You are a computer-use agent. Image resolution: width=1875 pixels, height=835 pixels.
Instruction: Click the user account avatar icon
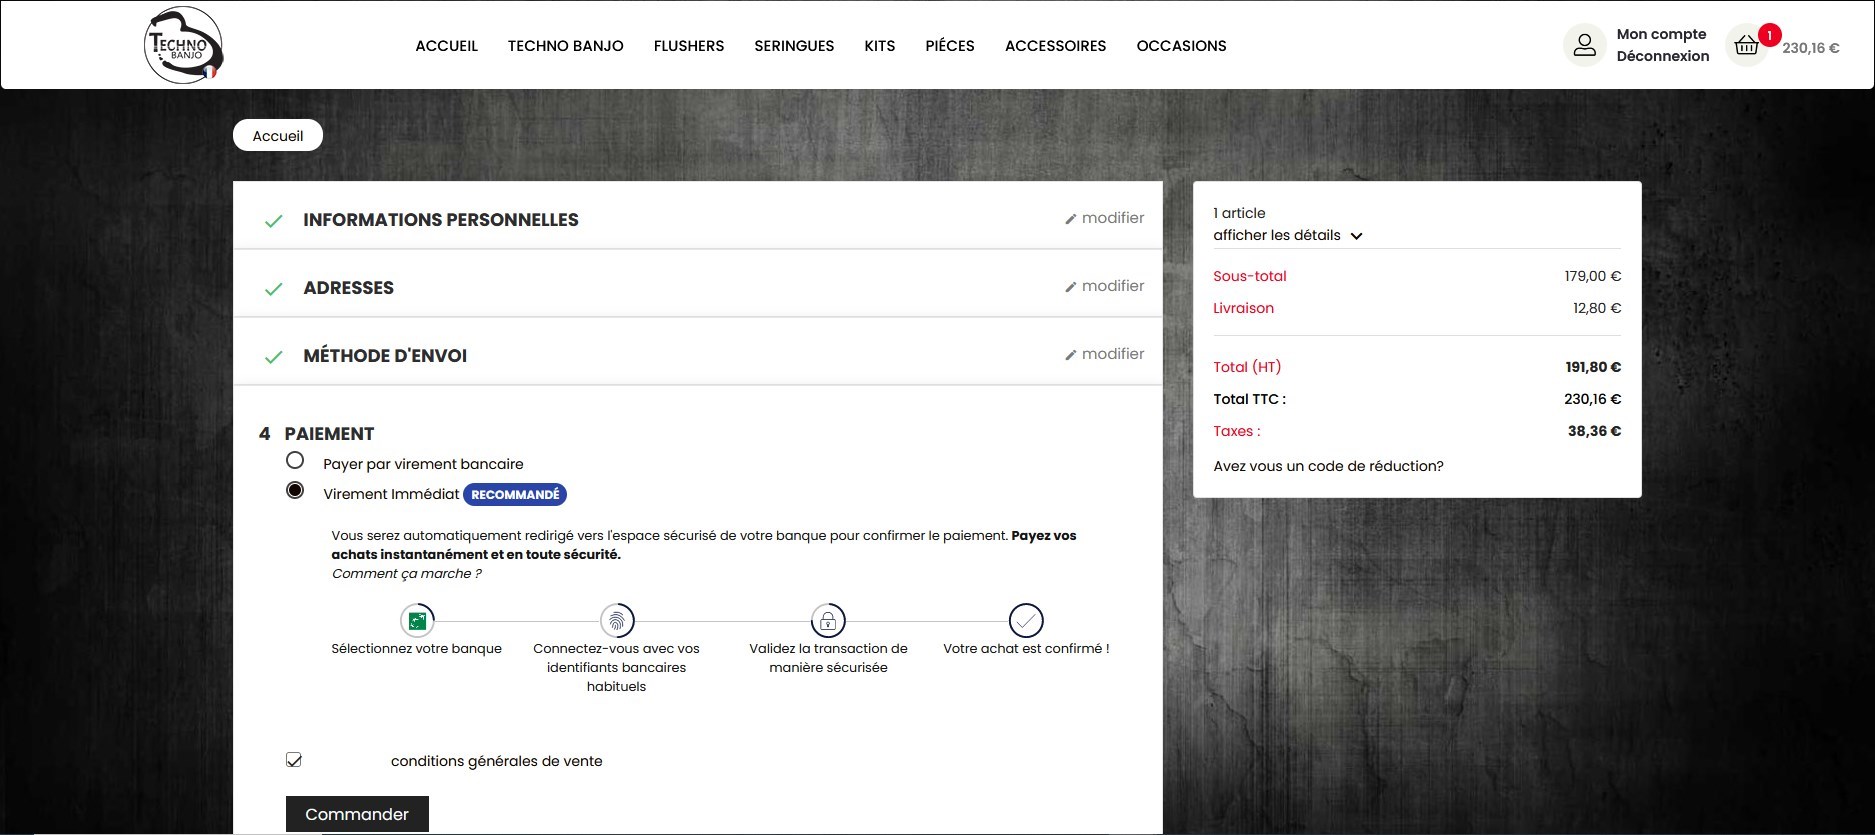[x=1584, y=46]
